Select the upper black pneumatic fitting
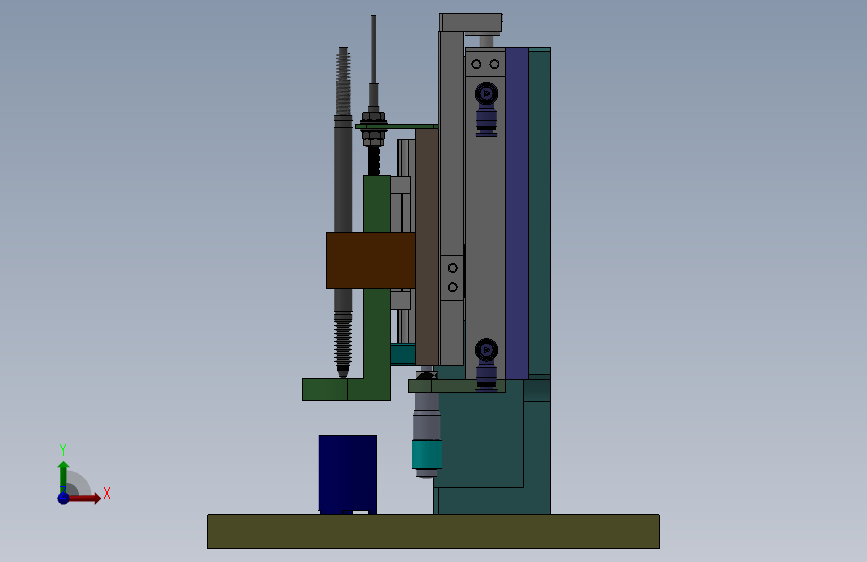The width and height of the screenshot is (867, 562). 487,109
